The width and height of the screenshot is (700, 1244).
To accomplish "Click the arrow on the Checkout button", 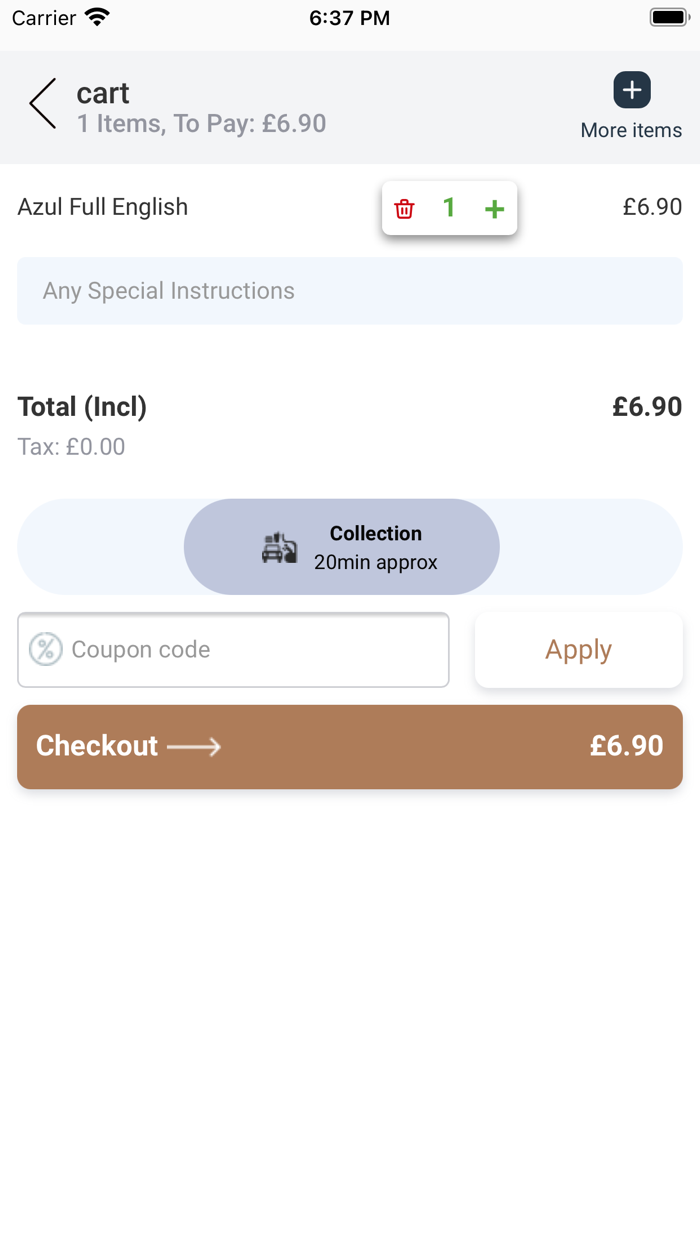I will click(x=194, y=746).
